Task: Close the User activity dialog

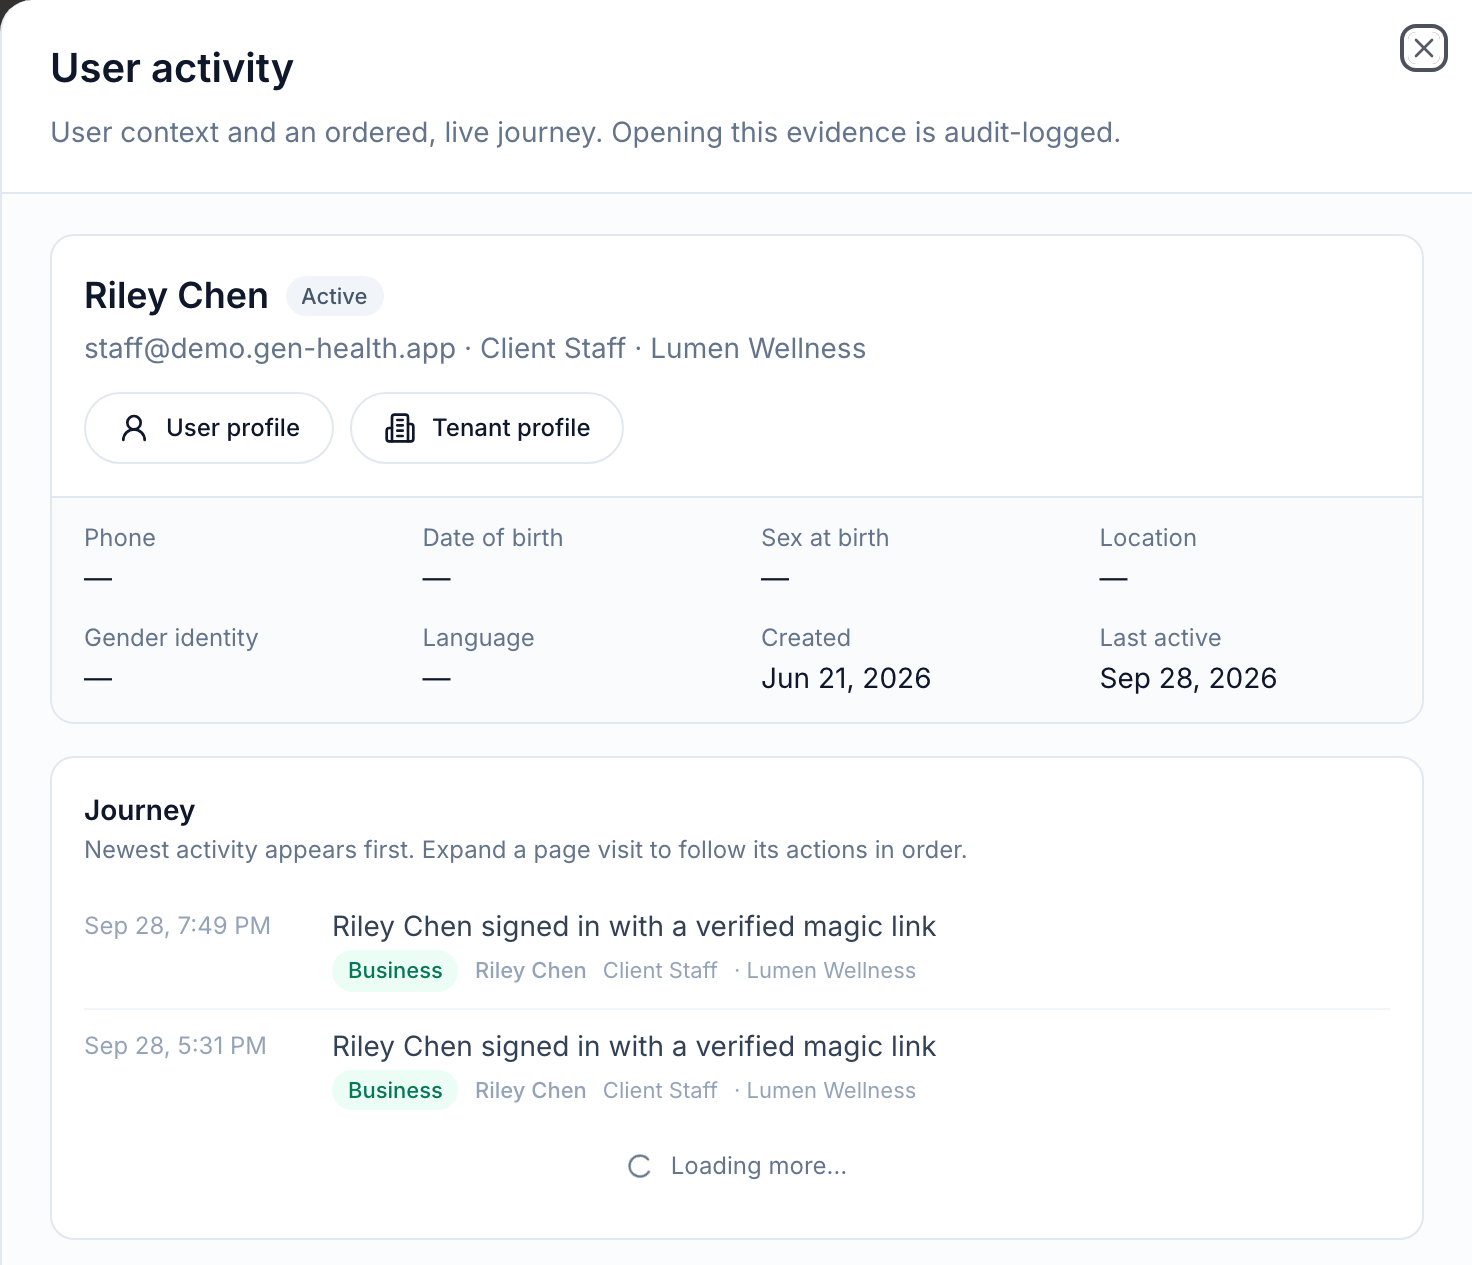Action: (x=1423, y=48)
